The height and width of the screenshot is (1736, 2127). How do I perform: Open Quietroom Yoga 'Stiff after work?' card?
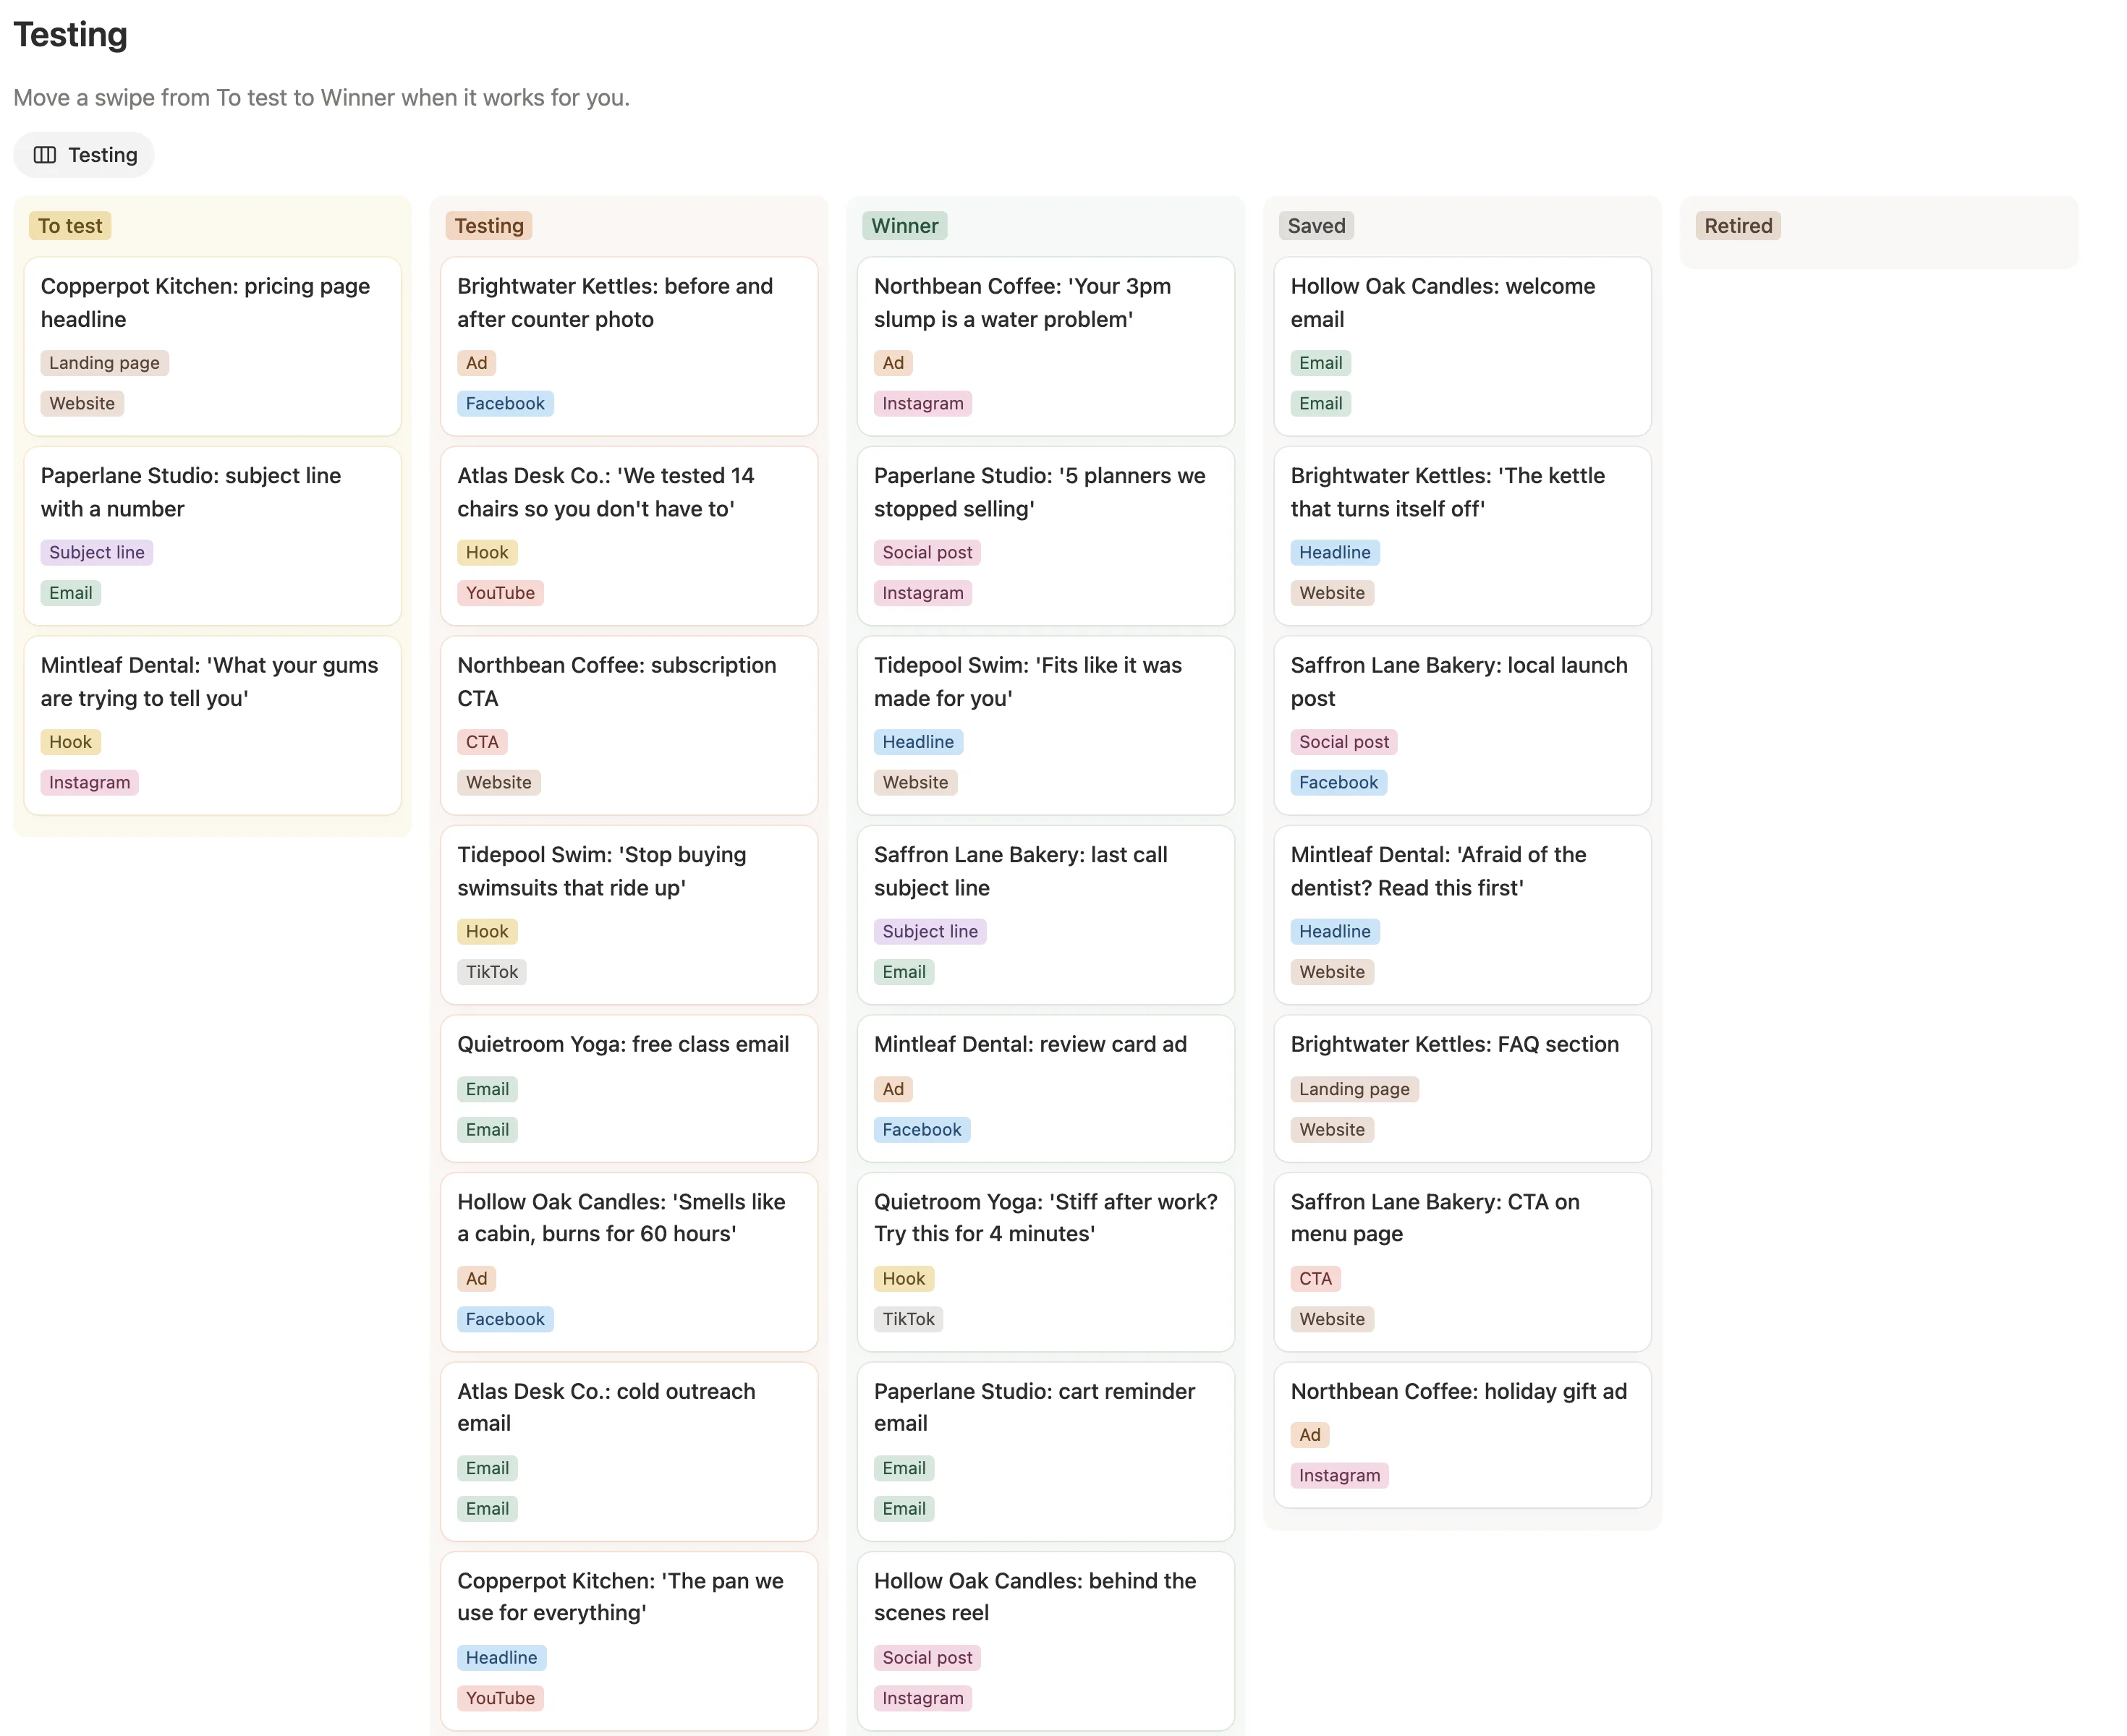pos(1046,1262)
